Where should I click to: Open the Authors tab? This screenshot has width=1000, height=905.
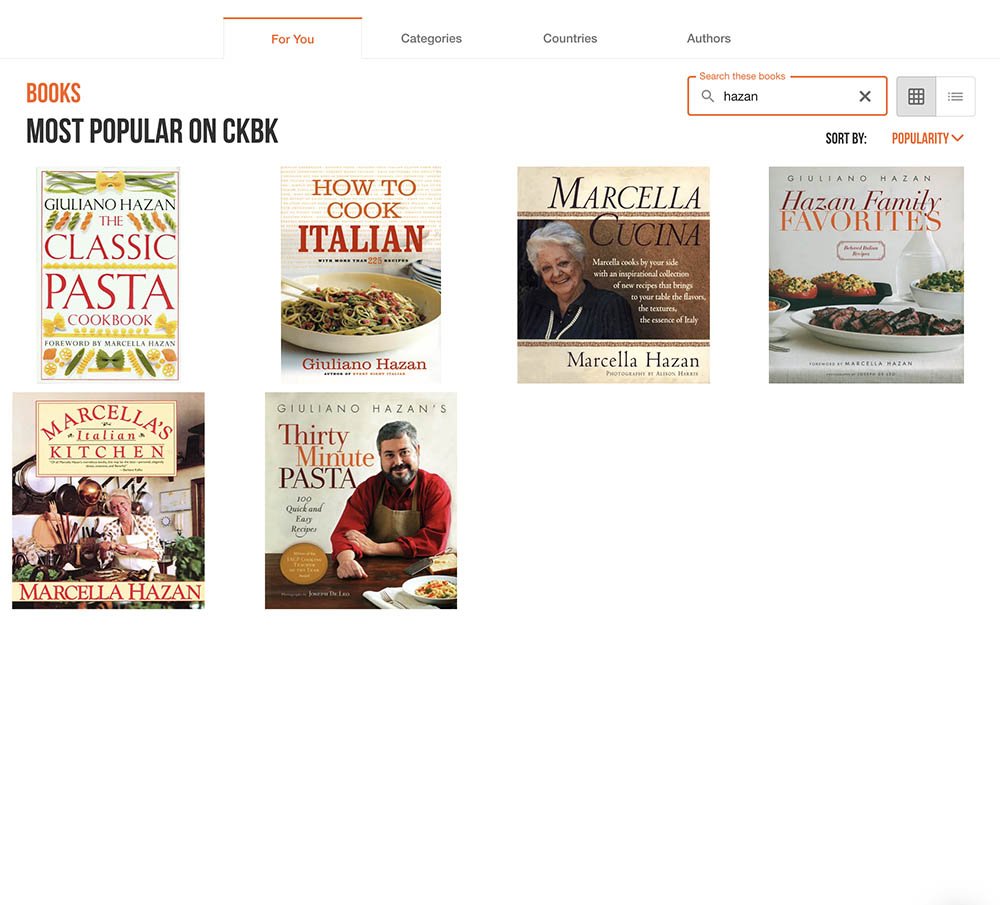(x=709, y=38)
